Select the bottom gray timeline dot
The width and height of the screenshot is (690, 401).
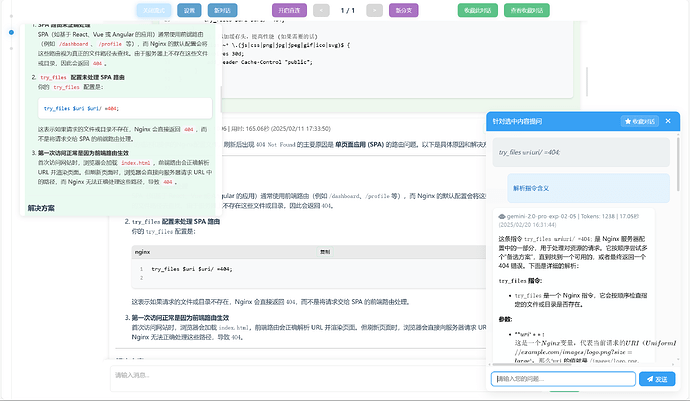pyautogui.click(x=11, y=48)
